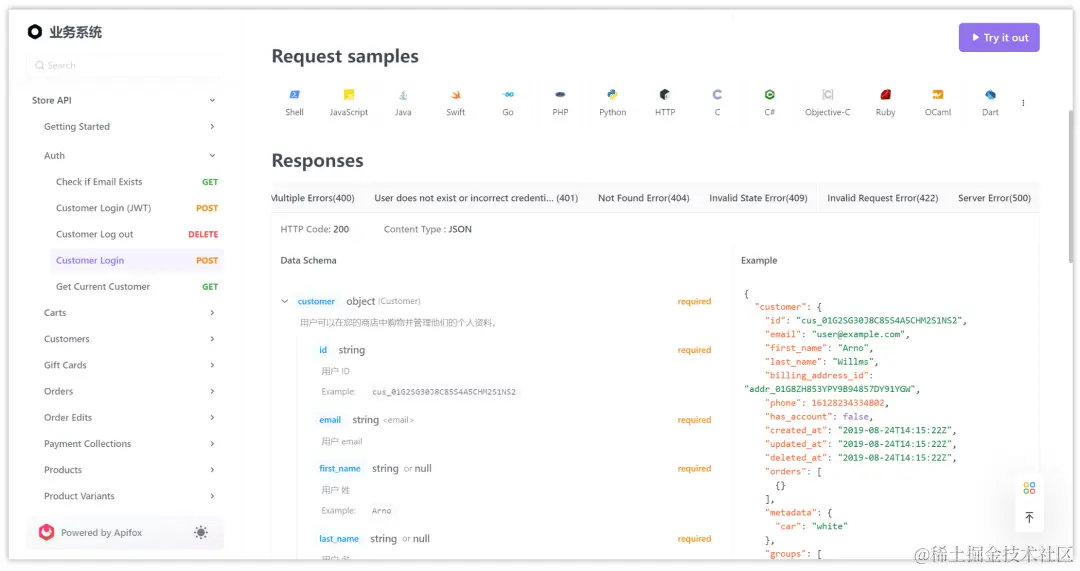The height and width of the screenshot is (571, 1080).
Task: Click the first_name property name
Action: click(340, 468)
